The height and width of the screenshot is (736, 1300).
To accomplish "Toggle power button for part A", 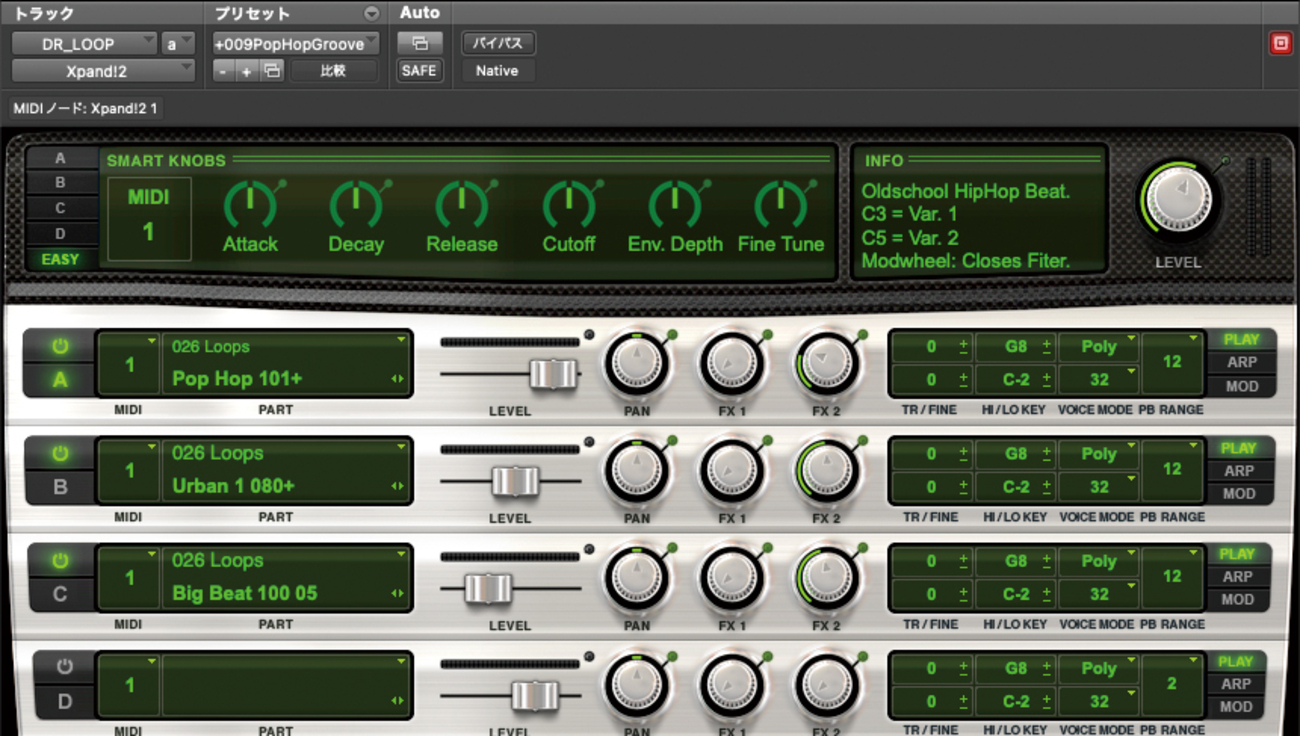I will pos(60,347).
